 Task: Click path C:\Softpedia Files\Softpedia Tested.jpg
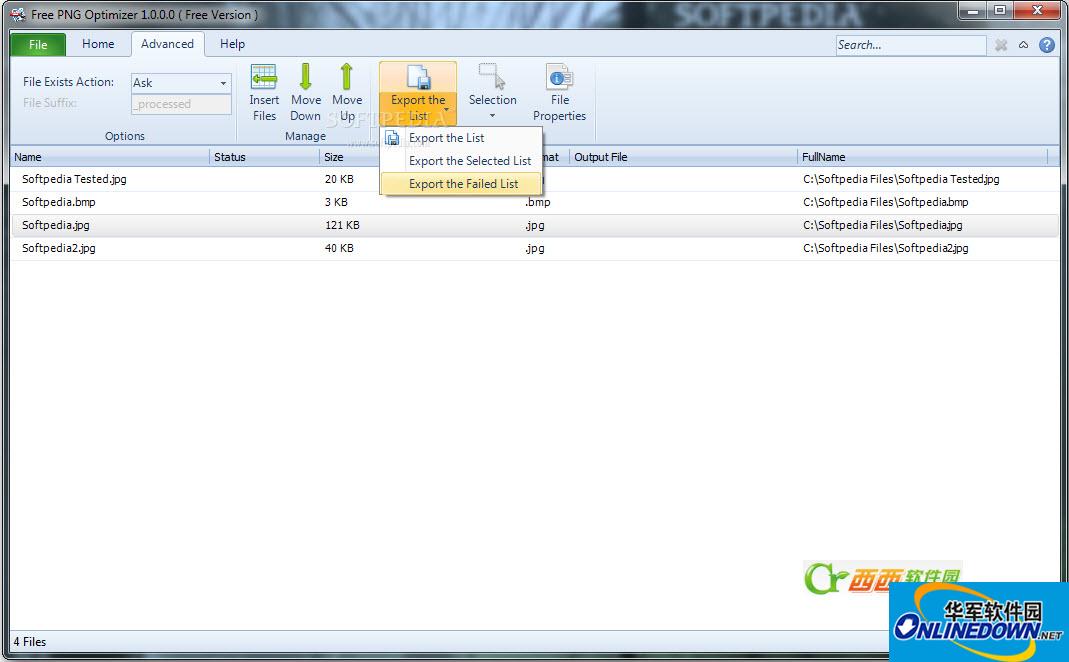point(901,179)
